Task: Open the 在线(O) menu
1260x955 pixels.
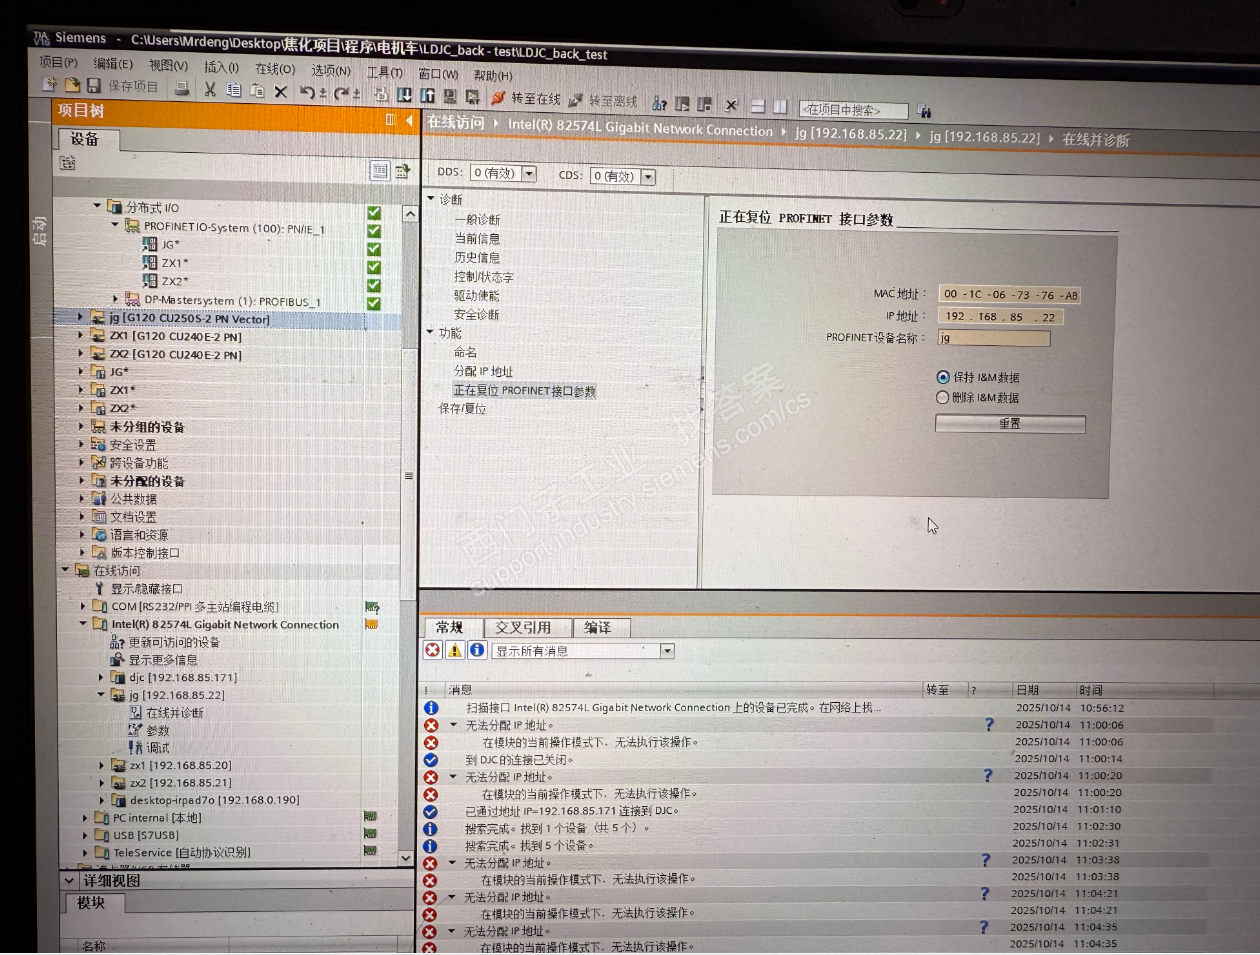Action: (x=275, y=69)
